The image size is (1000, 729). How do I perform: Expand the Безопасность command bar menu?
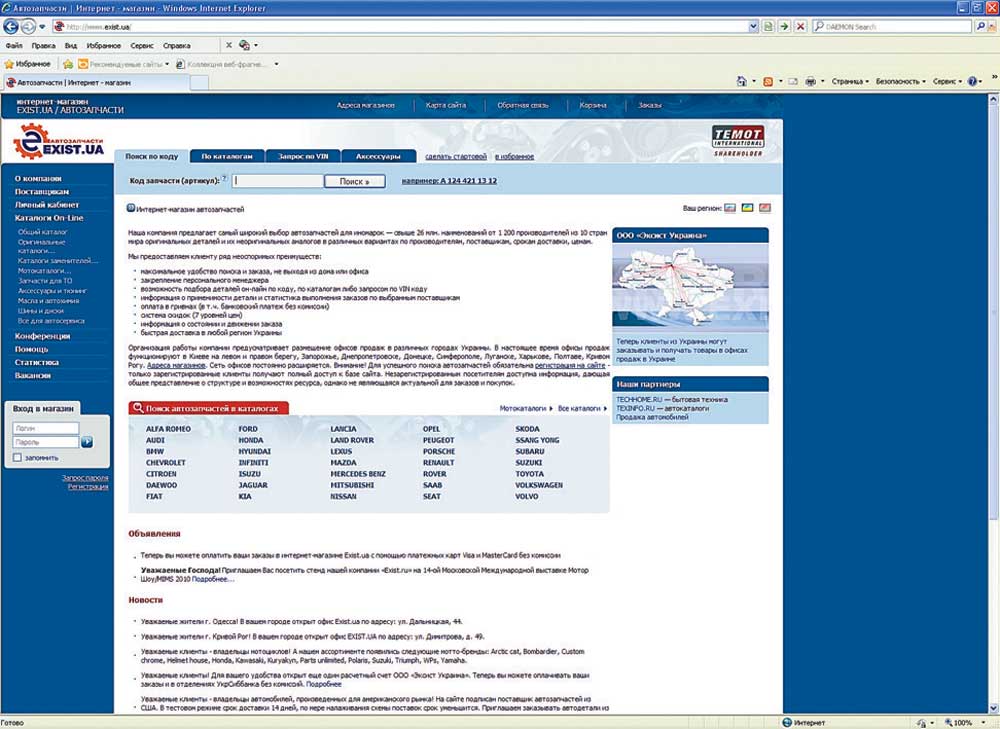(901, 82)
